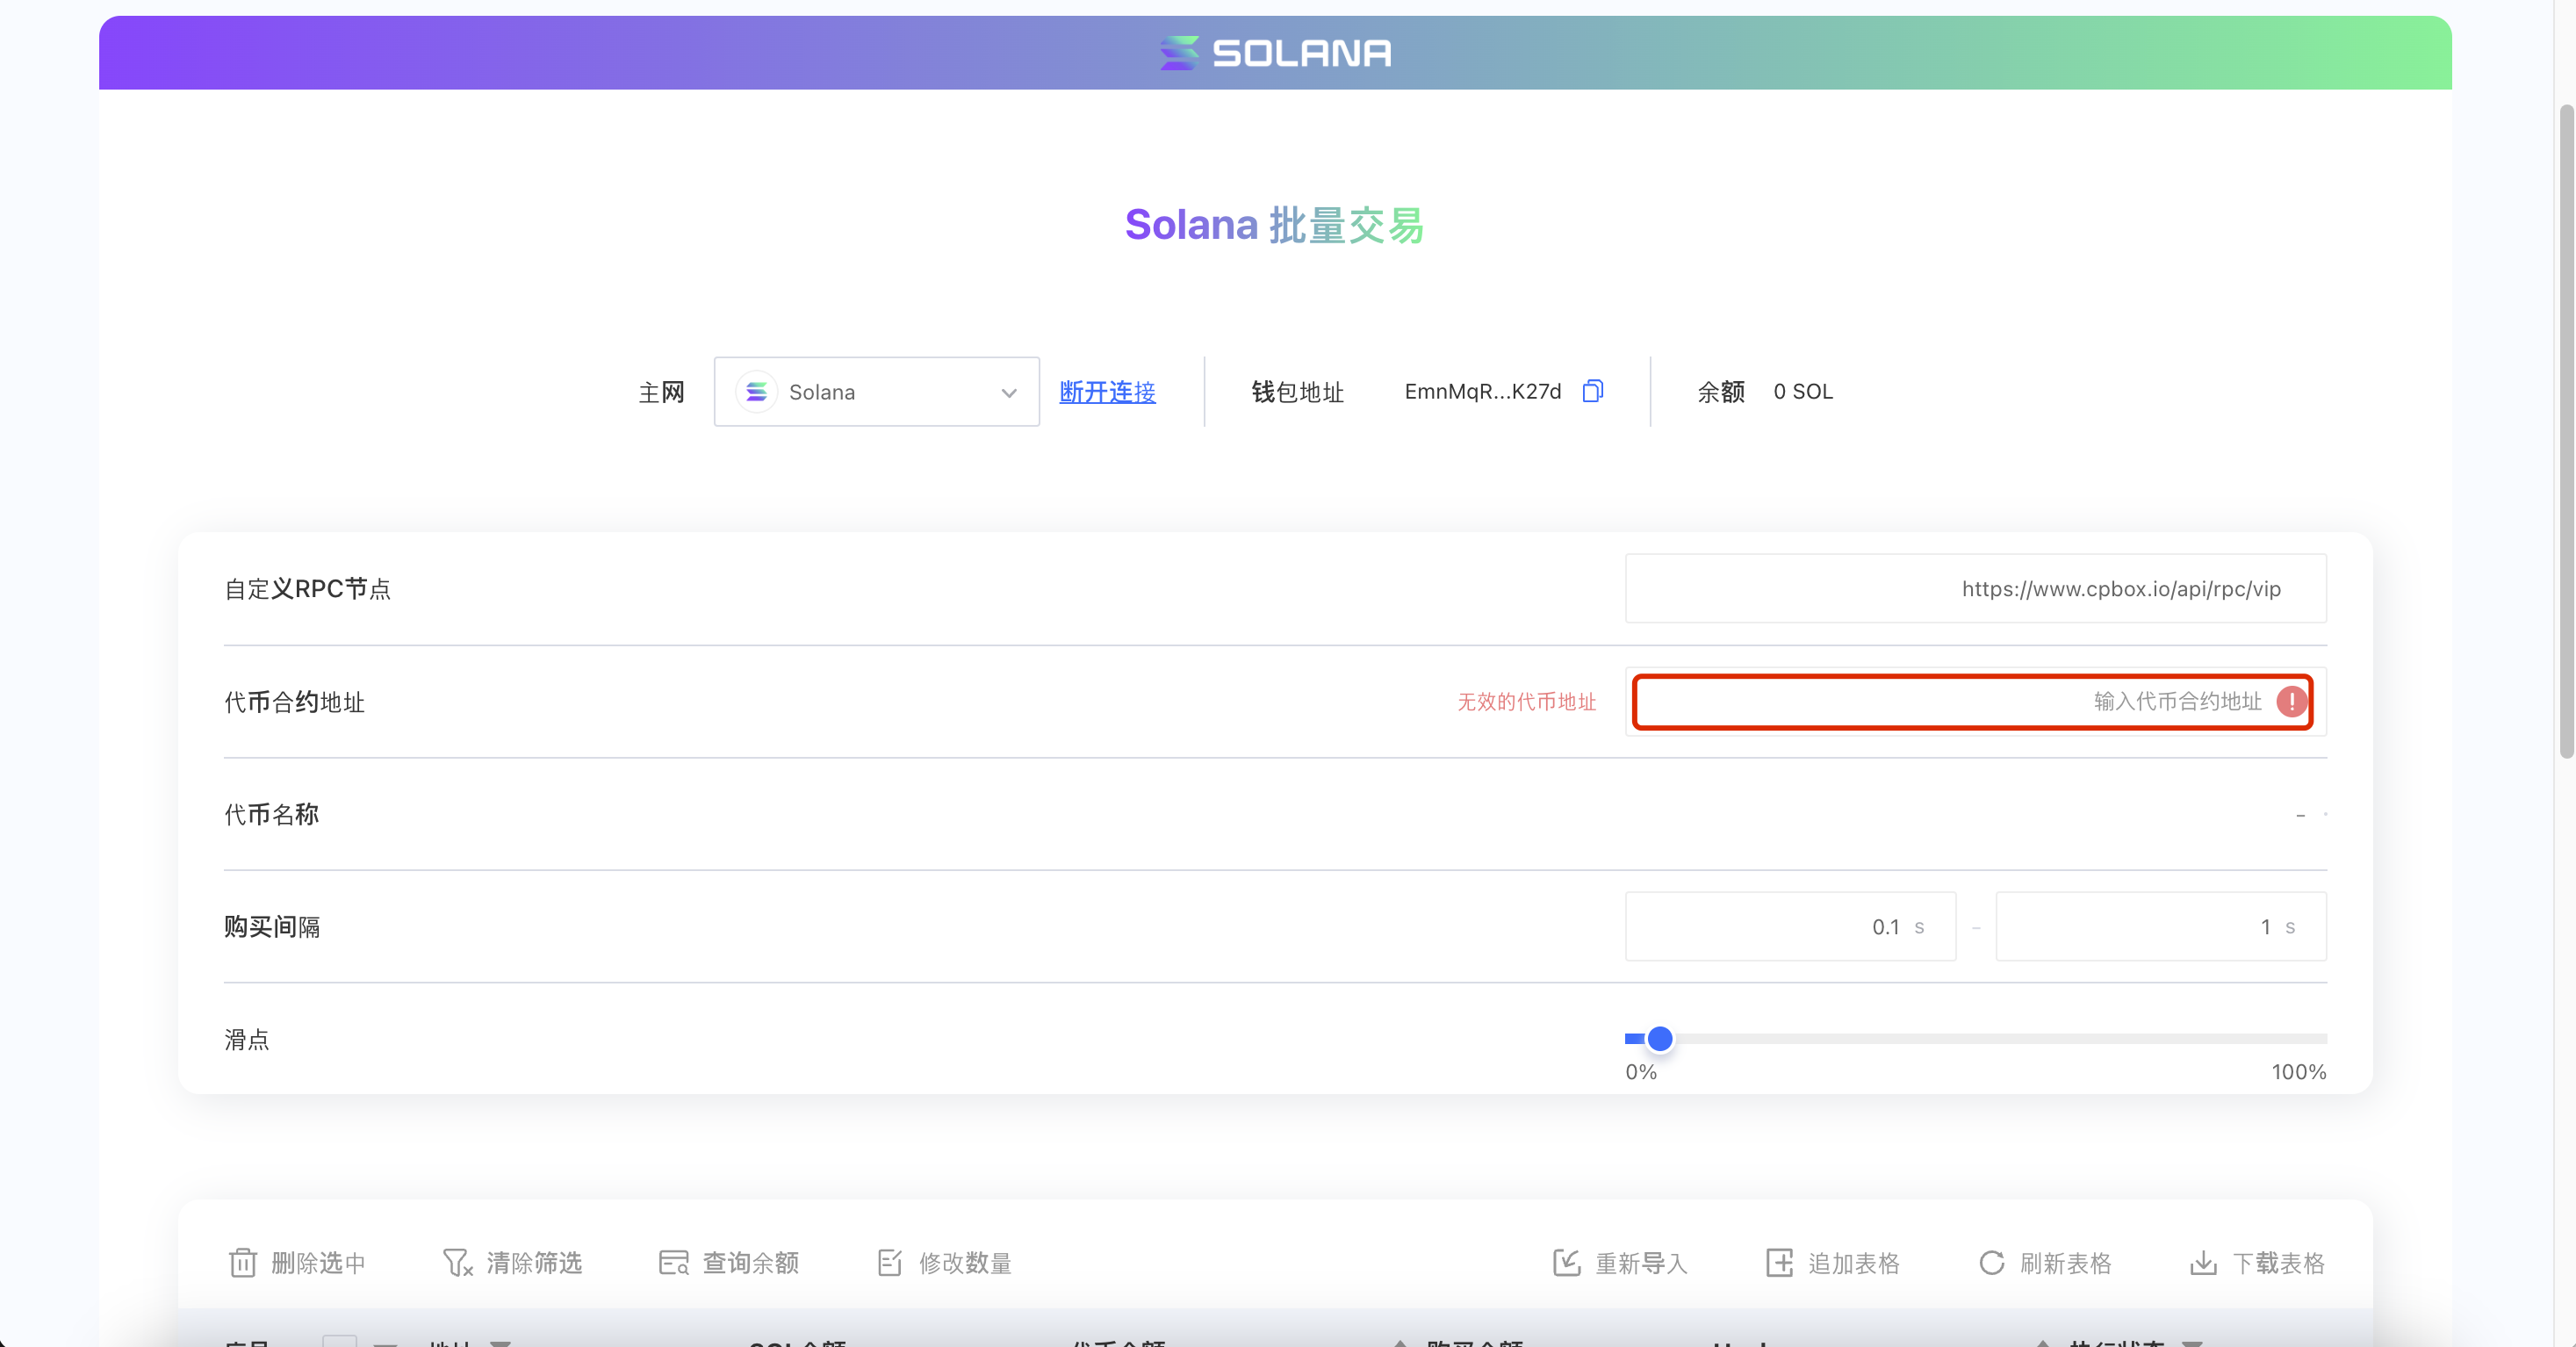
Task: Clear filters with 清除筛选
Action: [x=512, y=1263]
